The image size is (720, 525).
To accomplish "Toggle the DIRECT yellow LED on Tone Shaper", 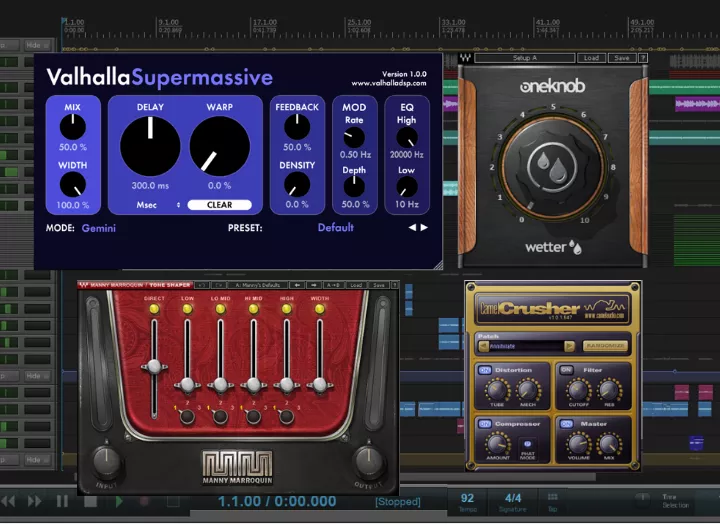I will [154, 309].
